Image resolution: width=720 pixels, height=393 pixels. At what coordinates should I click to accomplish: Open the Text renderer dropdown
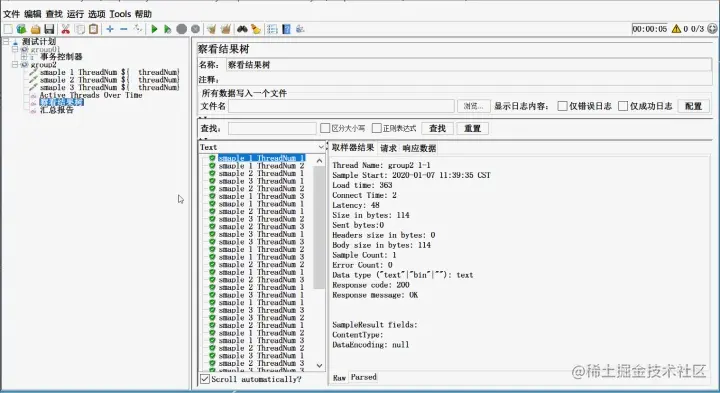pyautogui.click(x=262, y=147)
